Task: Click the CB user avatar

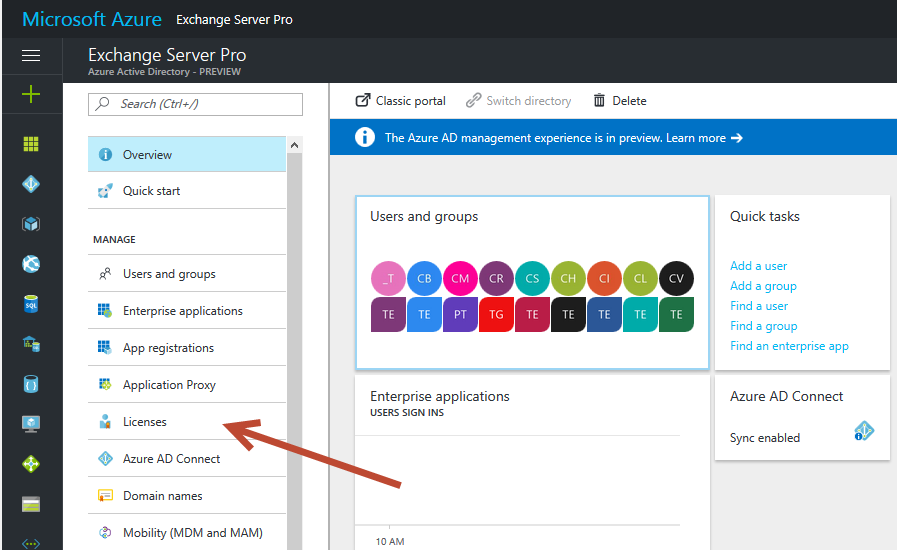Action: click(424, 279)
